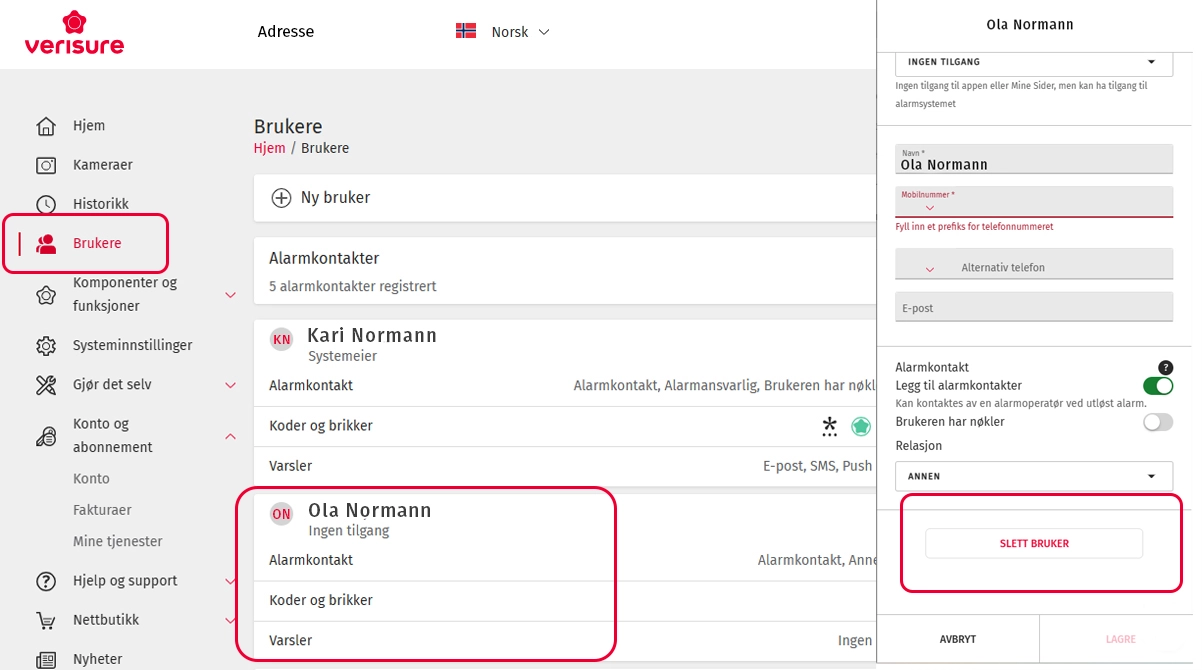Click the Avbryt button

tap(958, 639)
